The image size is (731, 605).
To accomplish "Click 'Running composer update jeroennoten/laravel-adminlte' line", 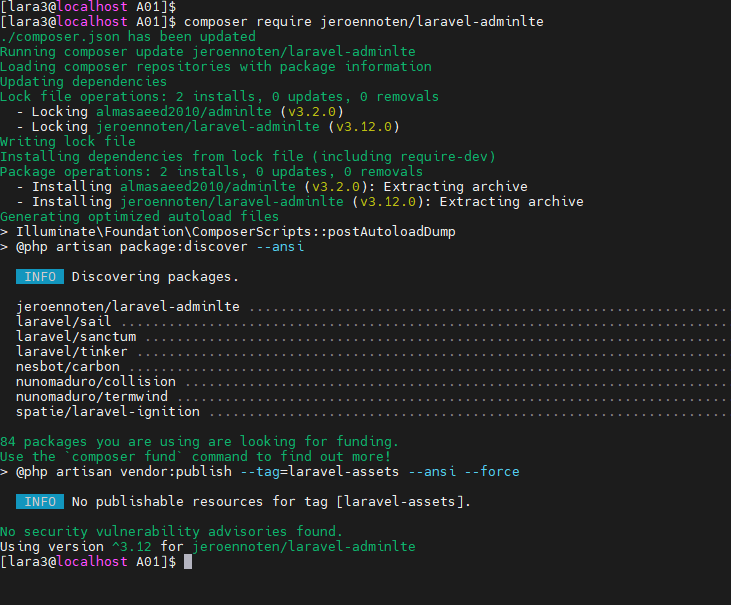I will click(x=208, y=52).
